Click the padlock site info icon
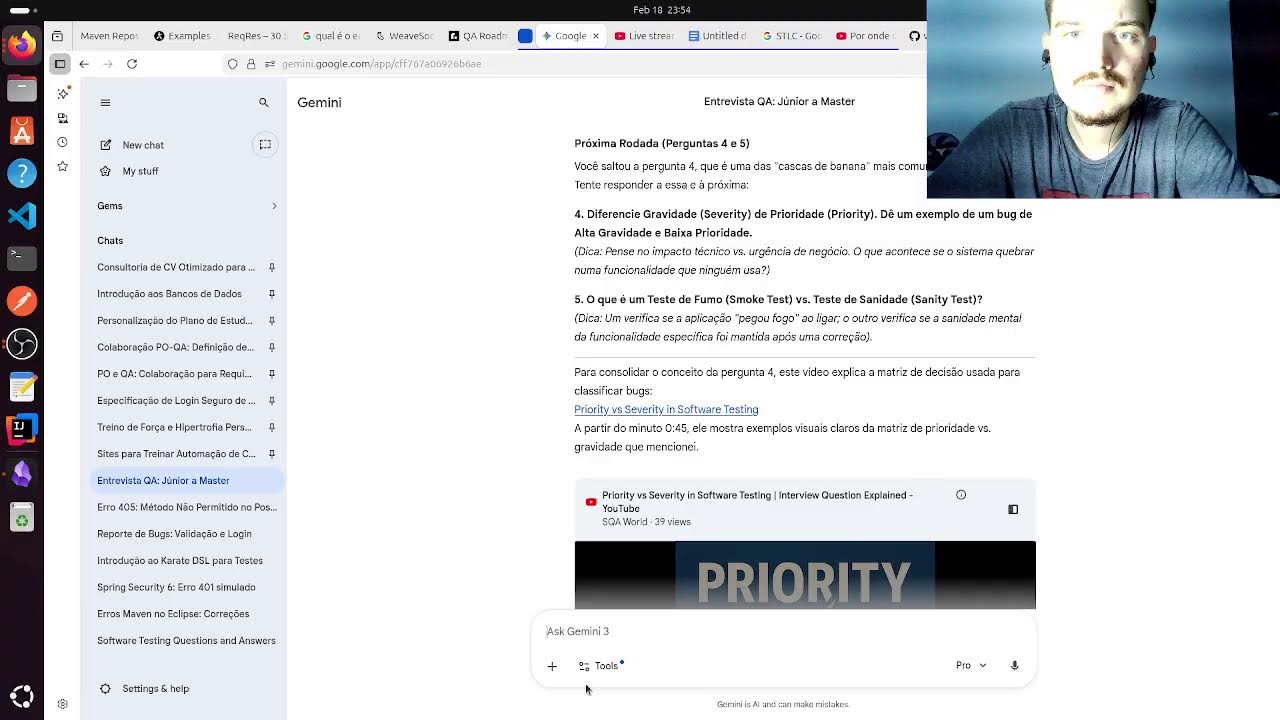Screen dimensions: 1280x720 point(252,63)
